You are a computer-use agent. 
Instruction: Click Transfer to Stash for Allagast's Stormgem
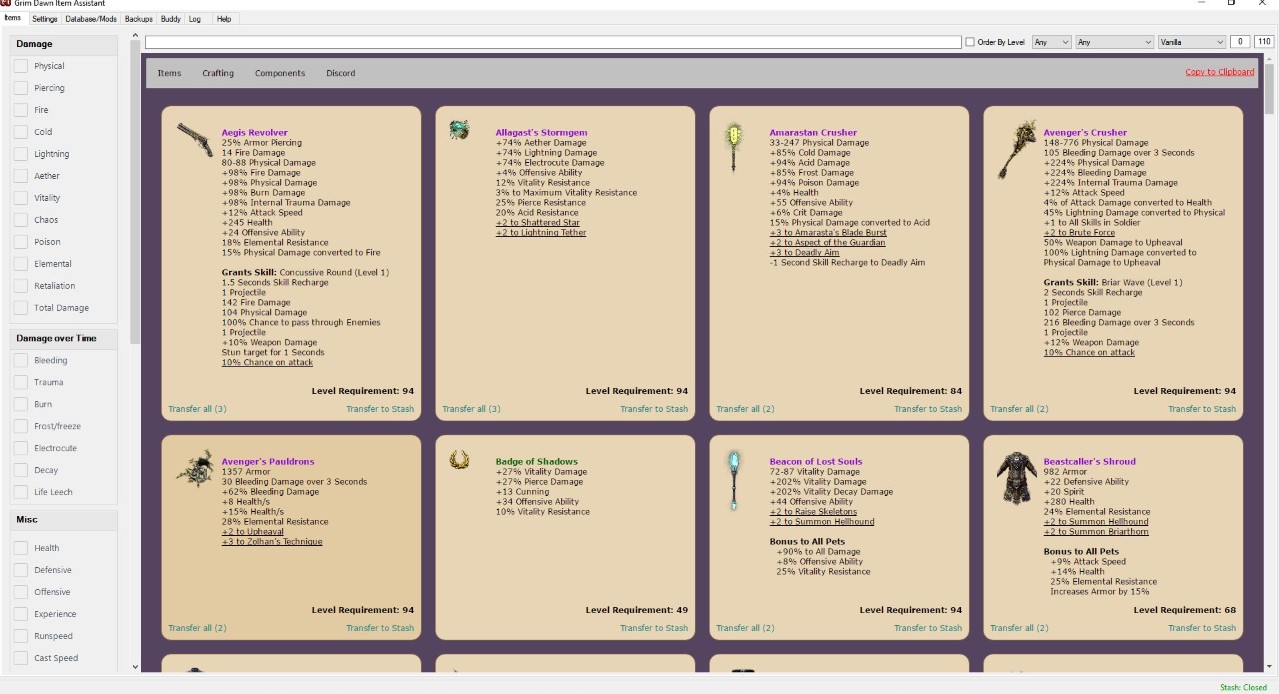(654, 409)
